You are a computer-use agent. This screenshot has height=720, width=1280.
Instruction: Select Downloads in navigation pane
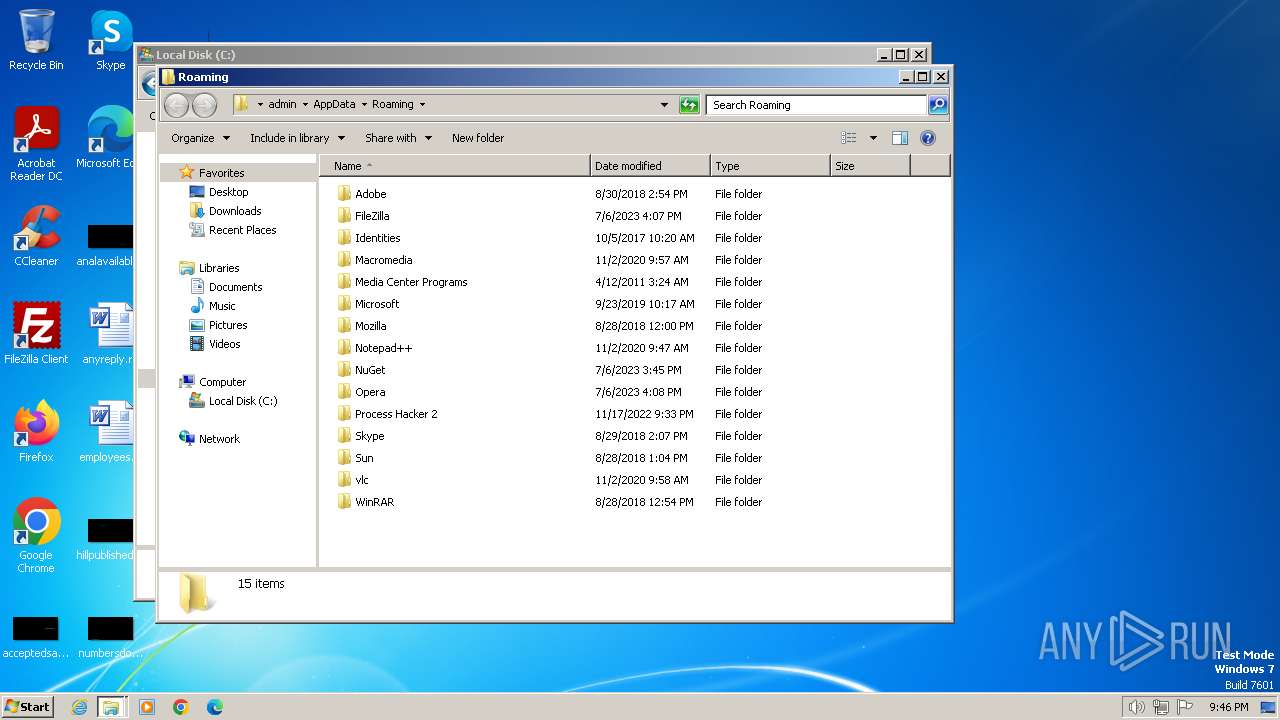pos(235,211)
